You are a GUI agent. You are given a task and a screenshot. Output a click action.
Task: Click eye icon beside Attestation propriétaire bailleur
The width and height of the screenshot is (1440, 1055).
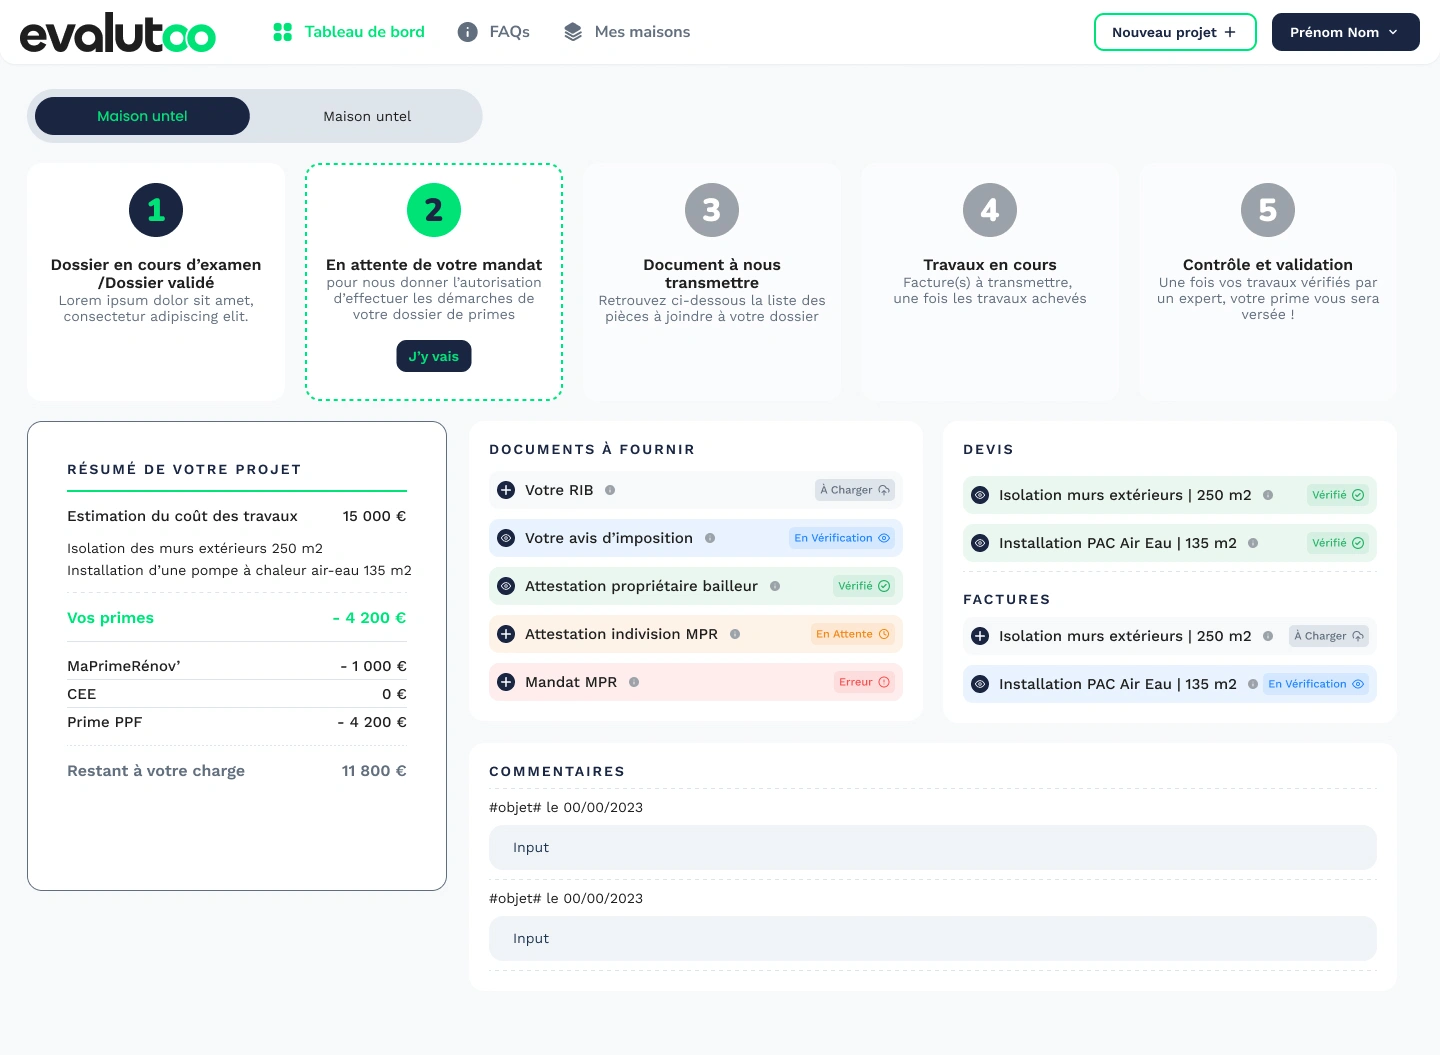(x=506, y=586)
